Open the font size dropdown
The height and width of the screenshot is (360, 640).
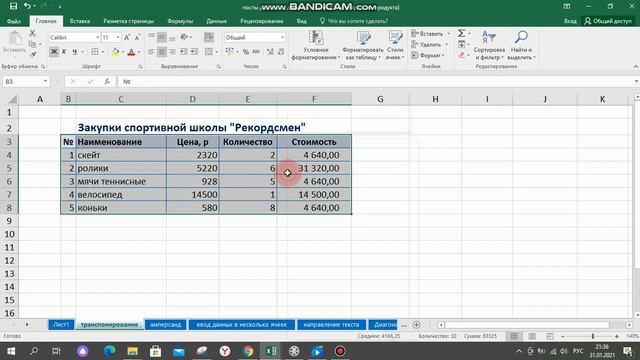(x=118, y=38)
